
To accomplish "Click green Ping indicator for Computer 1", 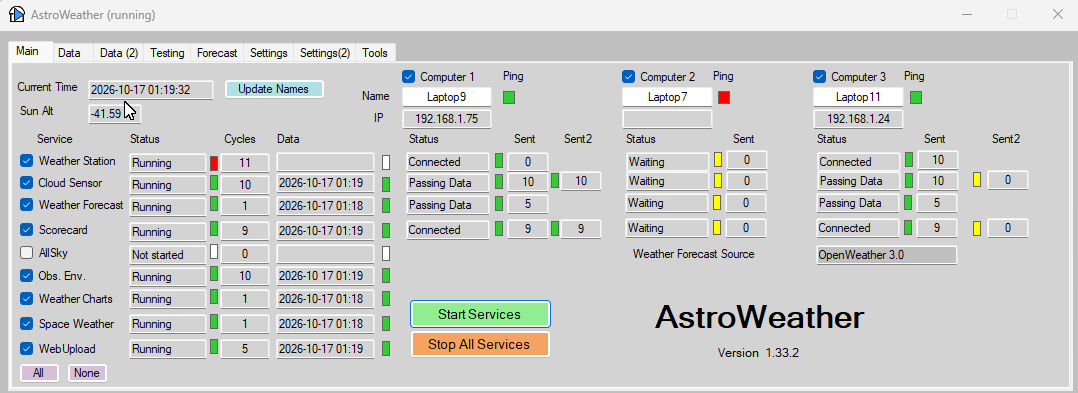I will pos(509,98).
